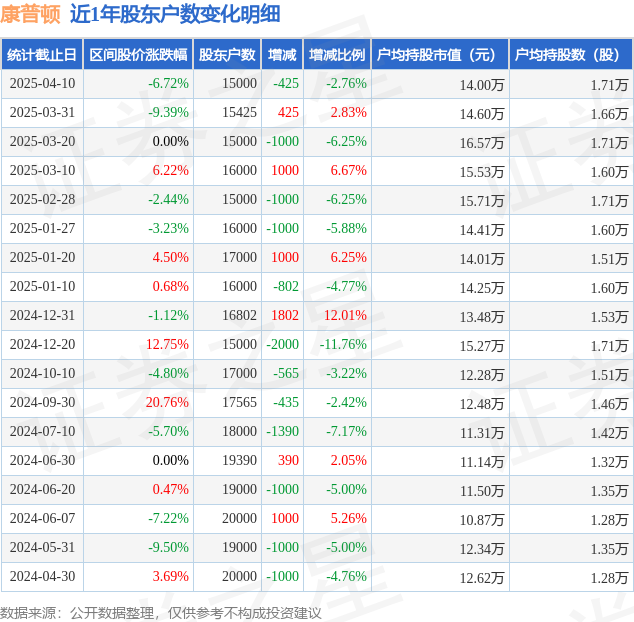Click the -7.17% change ratio
The image size is (634, 622).
[x=347, y=431]
